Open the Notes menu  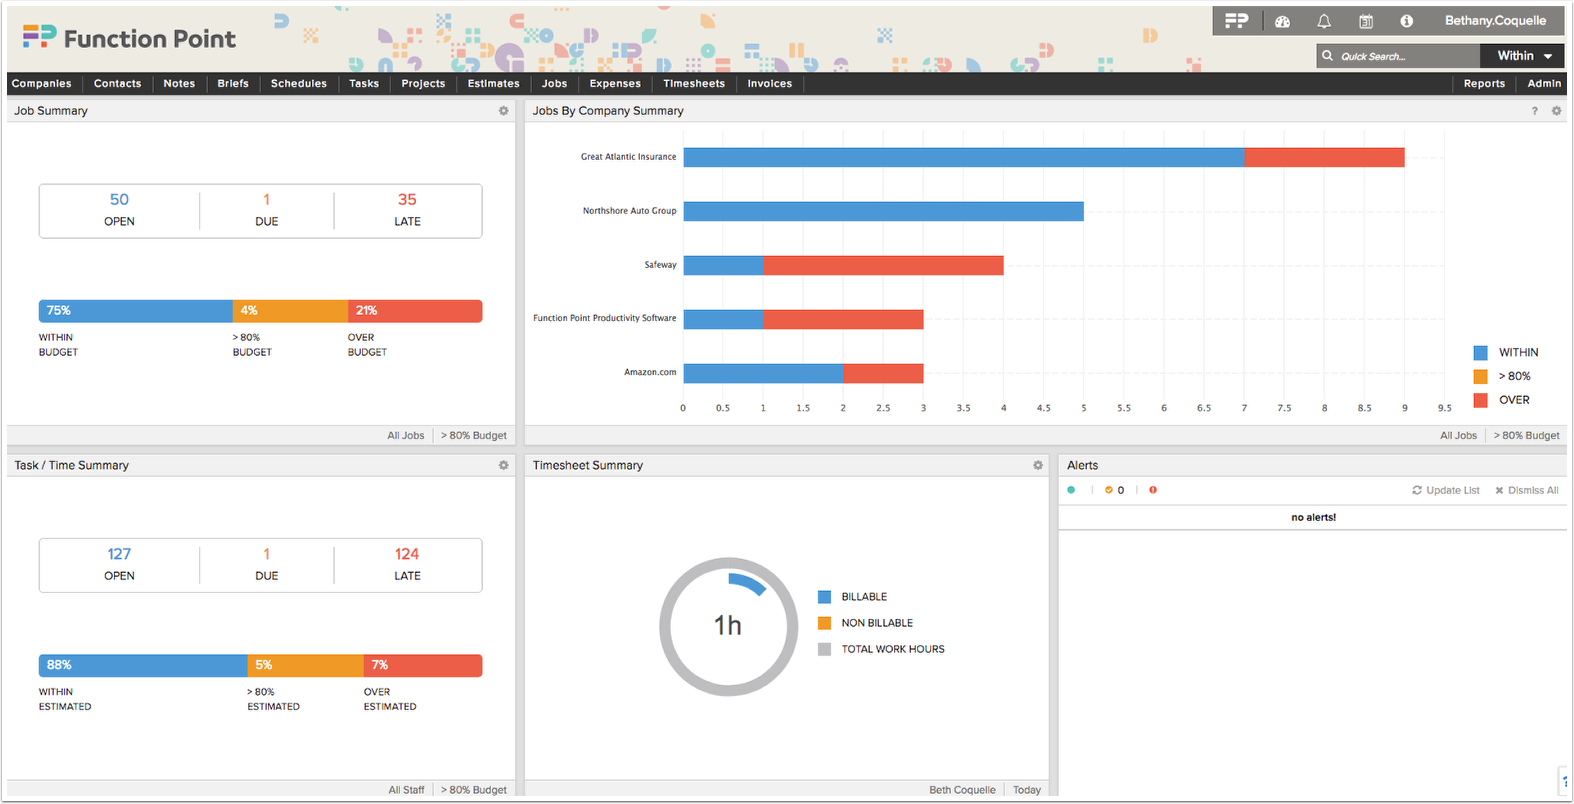point(180,84)
